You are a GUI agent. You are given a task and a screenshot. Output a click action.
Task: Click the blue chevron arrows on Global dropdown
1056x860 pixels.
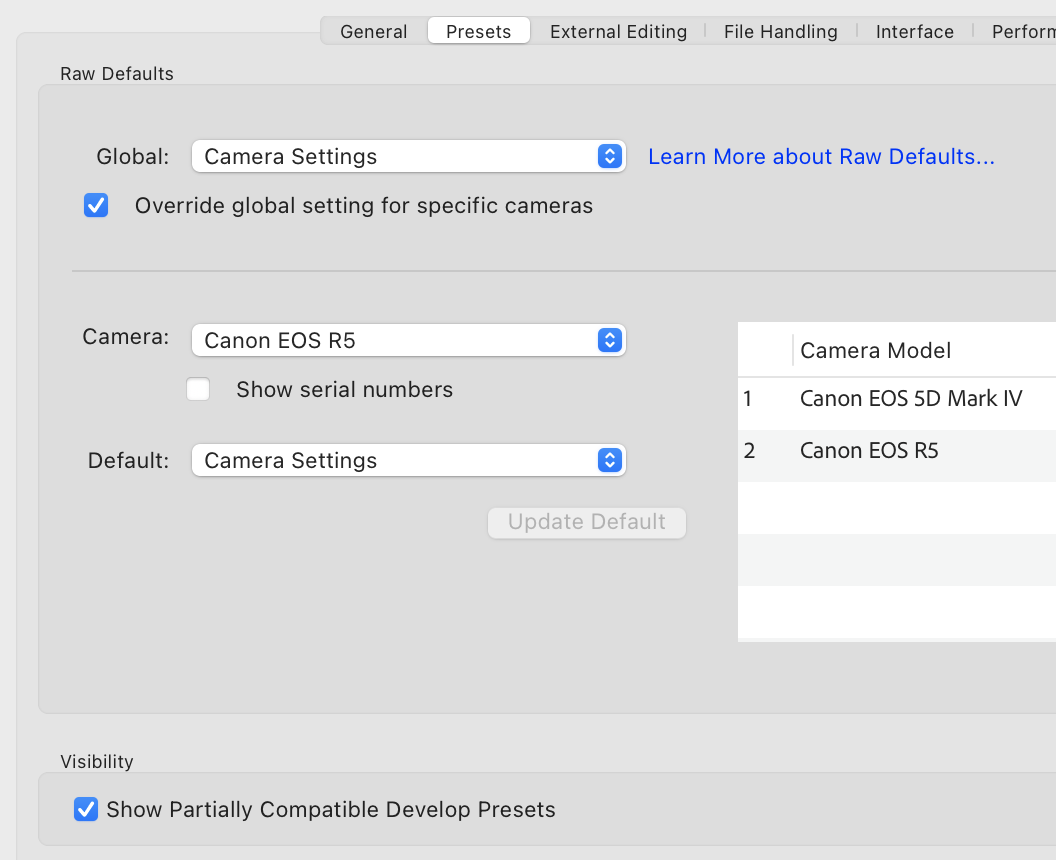pos(609,156)
